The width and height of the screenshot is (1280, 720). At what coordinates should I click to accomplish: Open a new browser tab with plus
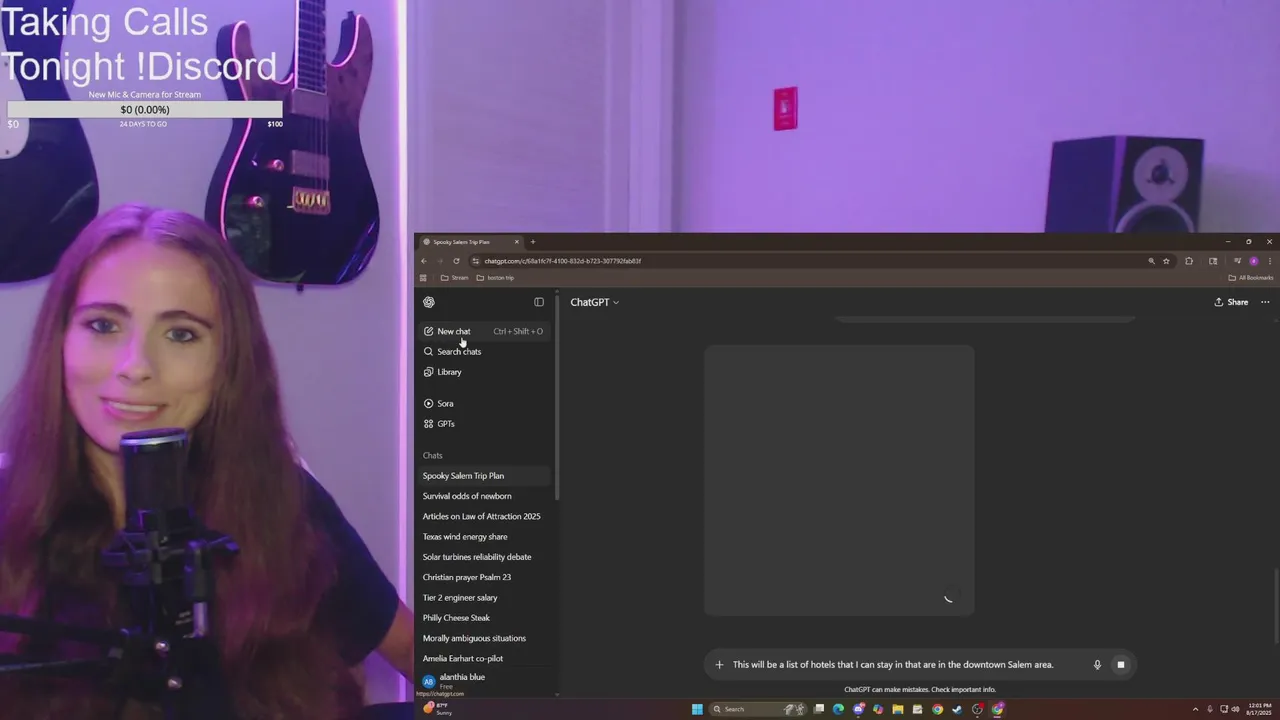[533, 242]
